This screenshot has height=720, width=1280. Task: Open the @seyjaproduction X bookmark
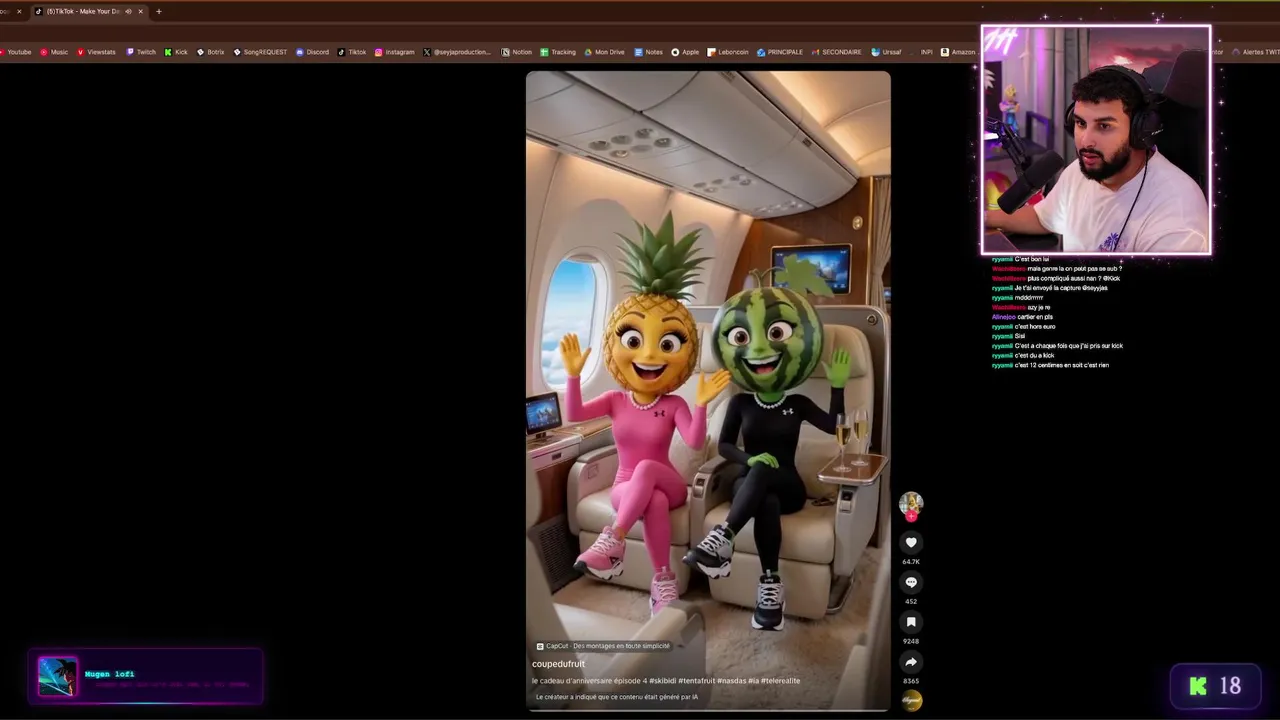click(x=457, y=52)
